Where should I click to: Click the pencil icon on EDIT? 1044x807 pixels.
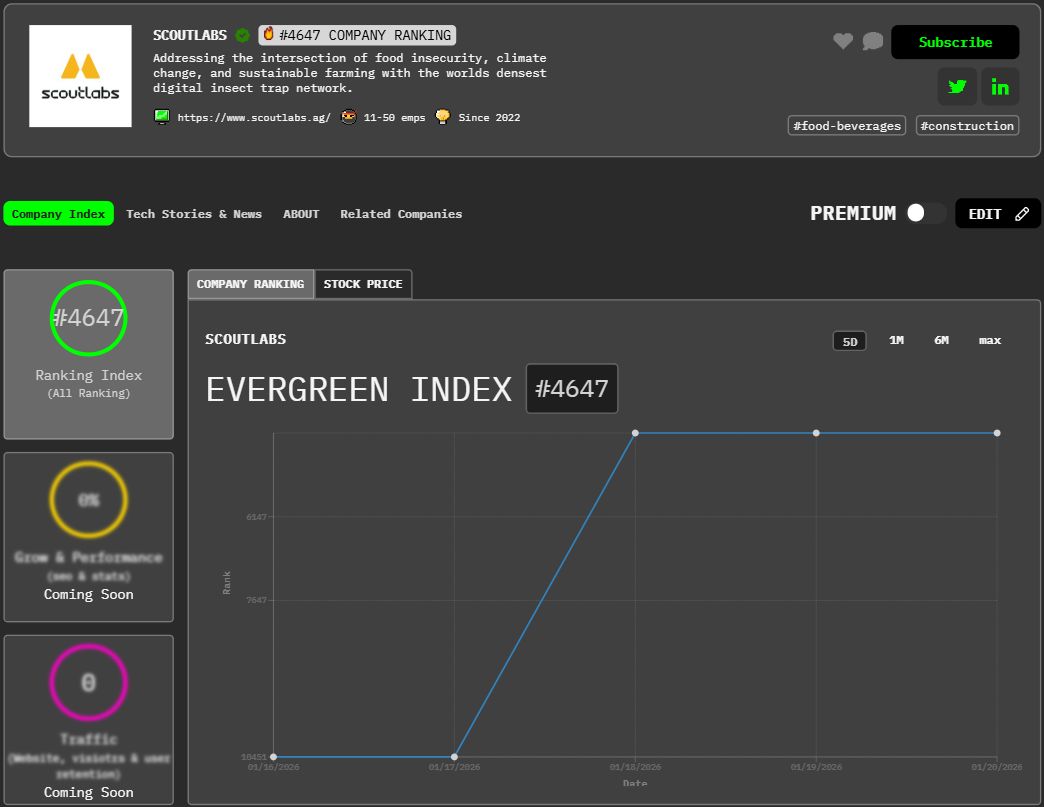click(1021, 214)
